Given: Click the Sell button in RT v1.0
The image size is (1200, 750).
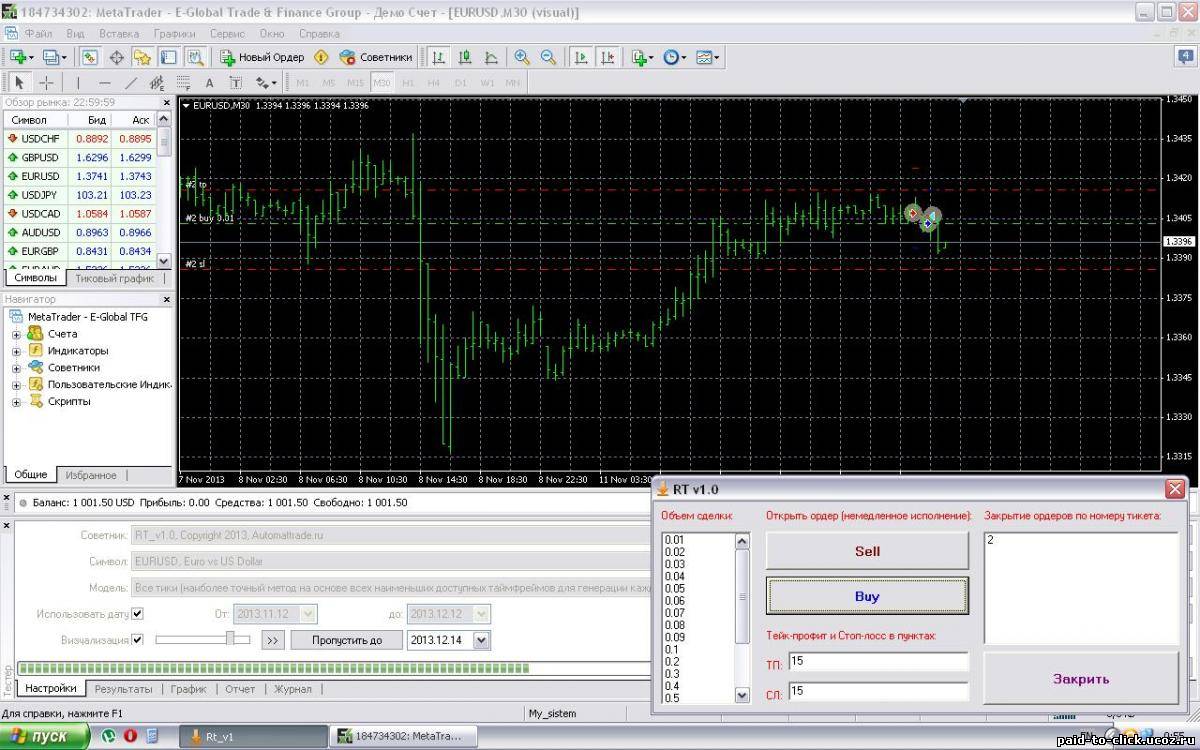Looking at the screenshot, I should pyautogui.click(x=867, y=551).
